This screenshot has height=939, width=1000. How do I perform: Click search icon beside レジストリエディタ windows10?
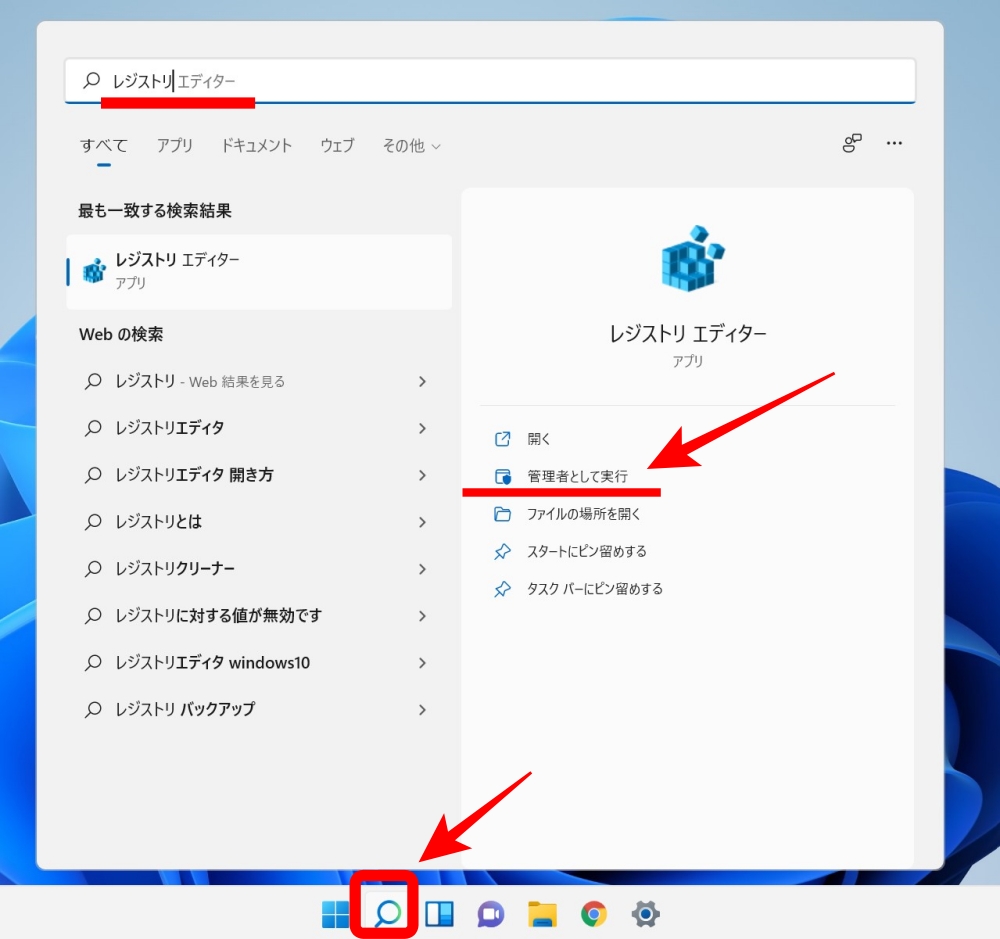coord(93,663)
